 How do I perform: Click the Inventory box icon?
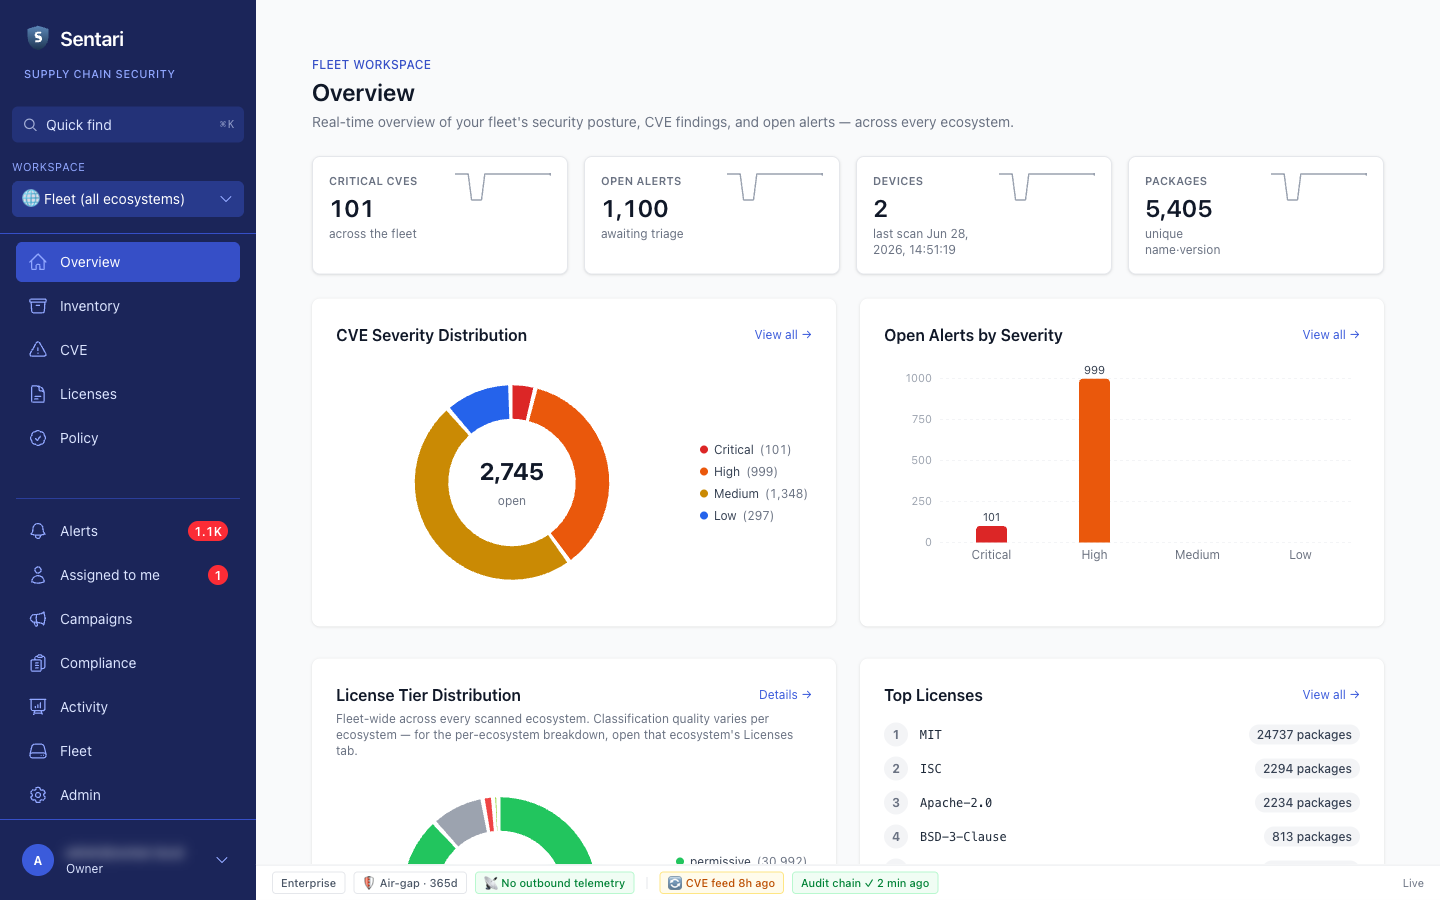coord(38,306)
